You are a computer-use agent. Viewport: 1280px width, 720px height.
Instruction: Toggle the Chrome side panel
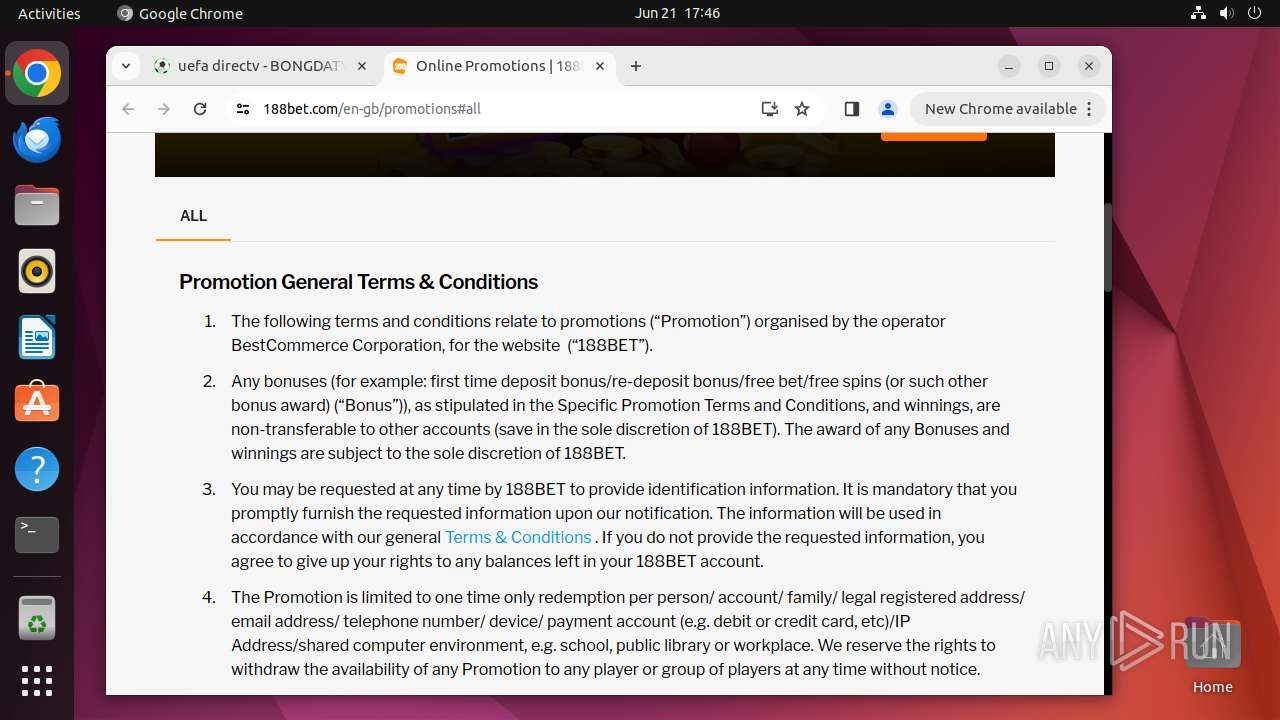[x=852, y=109]
